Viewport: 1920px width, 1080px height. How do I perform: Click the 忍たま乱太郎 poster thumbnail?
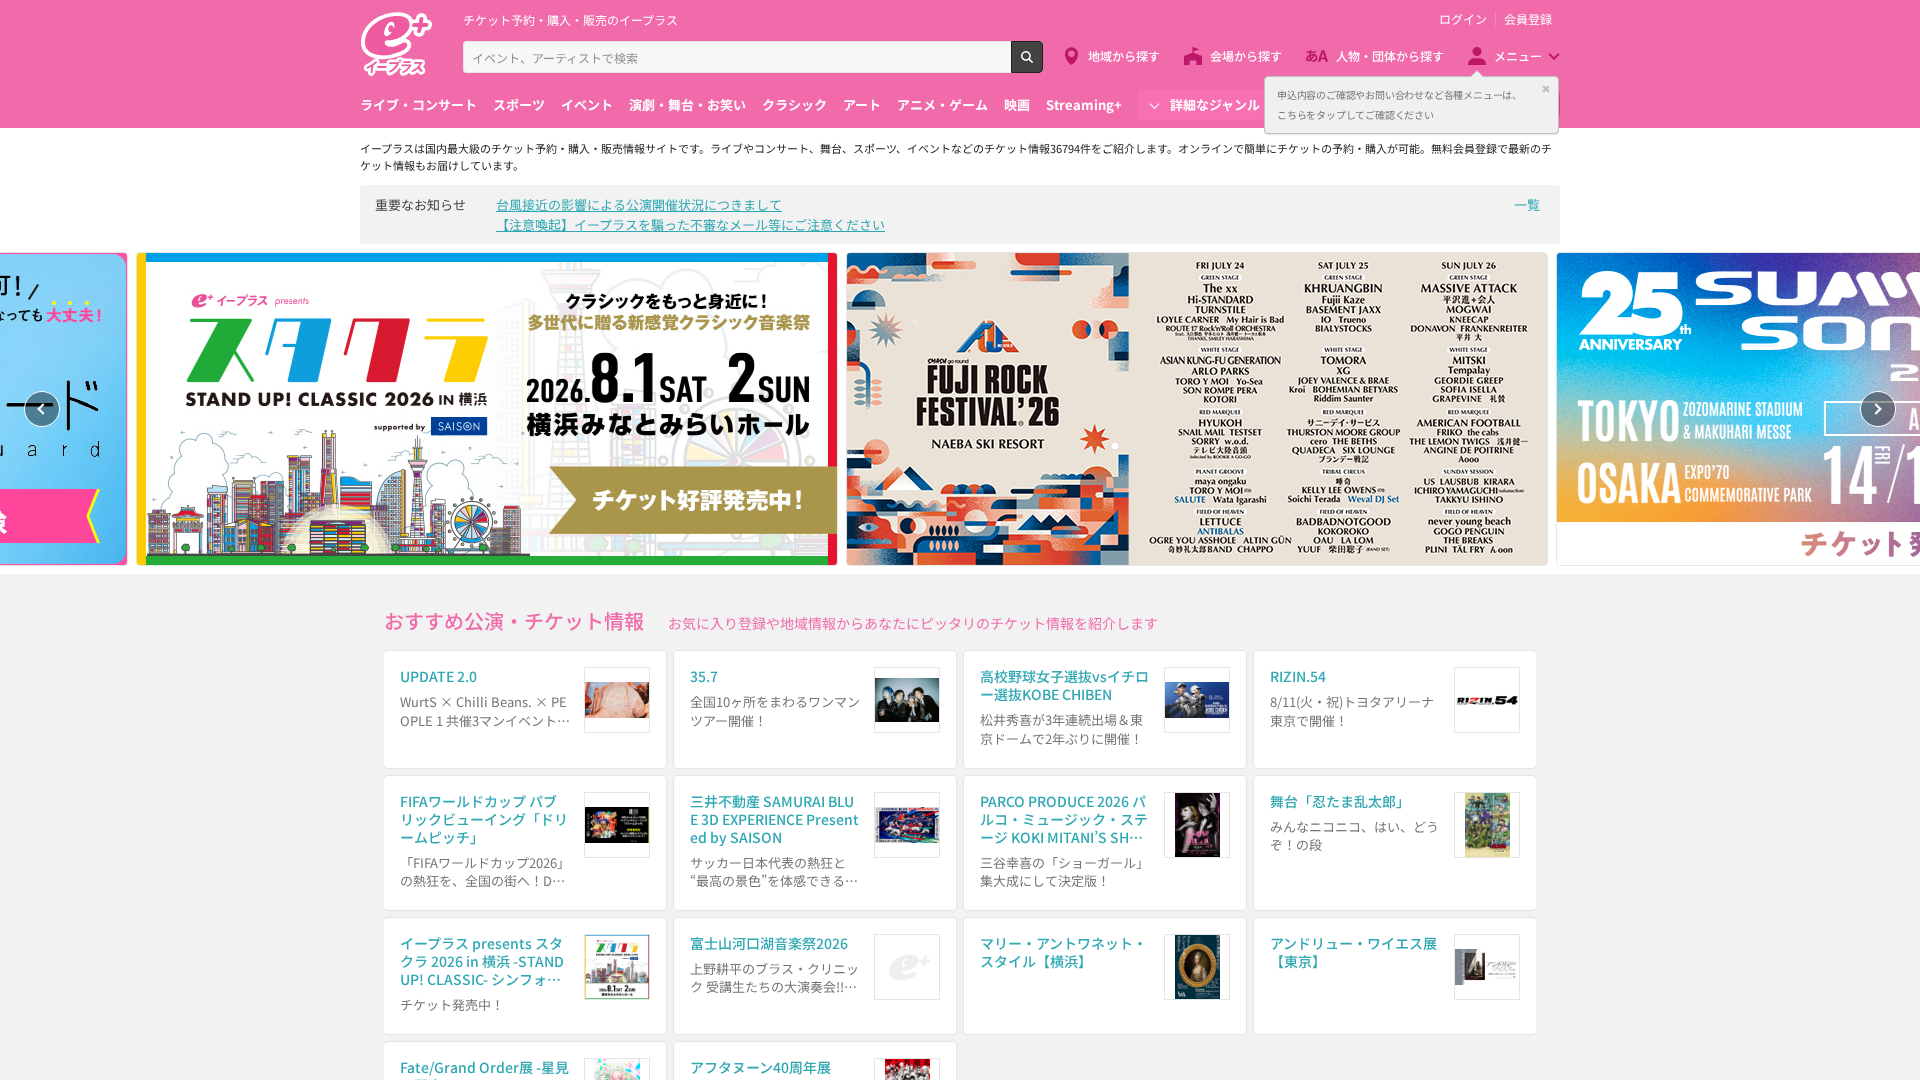click(x=1487, y=825)
